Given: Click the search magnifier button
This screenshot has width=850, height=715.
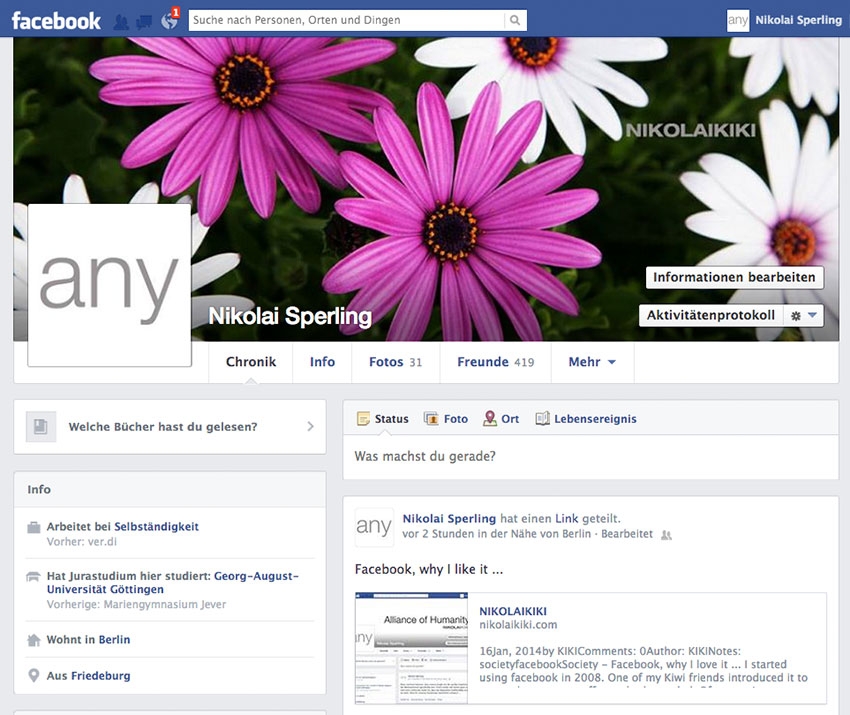Looking at the screenshot, I should [x=515, y=21].
